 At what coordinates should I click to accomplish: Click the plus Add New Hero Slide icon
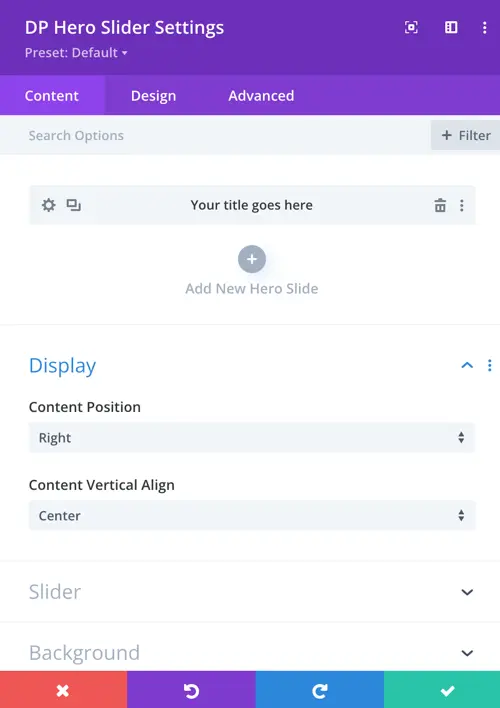[x=252, y=259]
